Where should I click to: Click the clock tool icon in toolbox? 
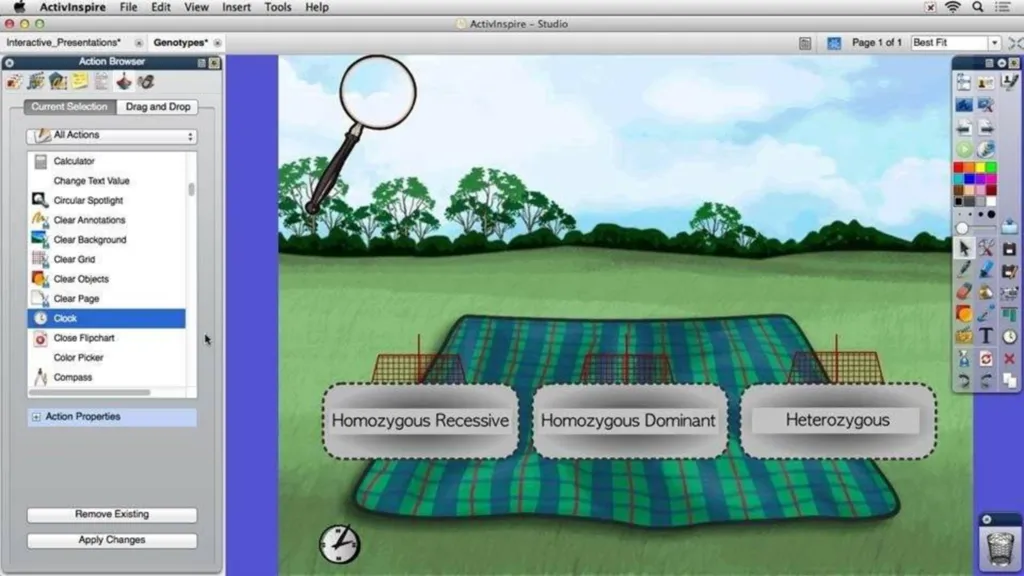(1008, 336)
